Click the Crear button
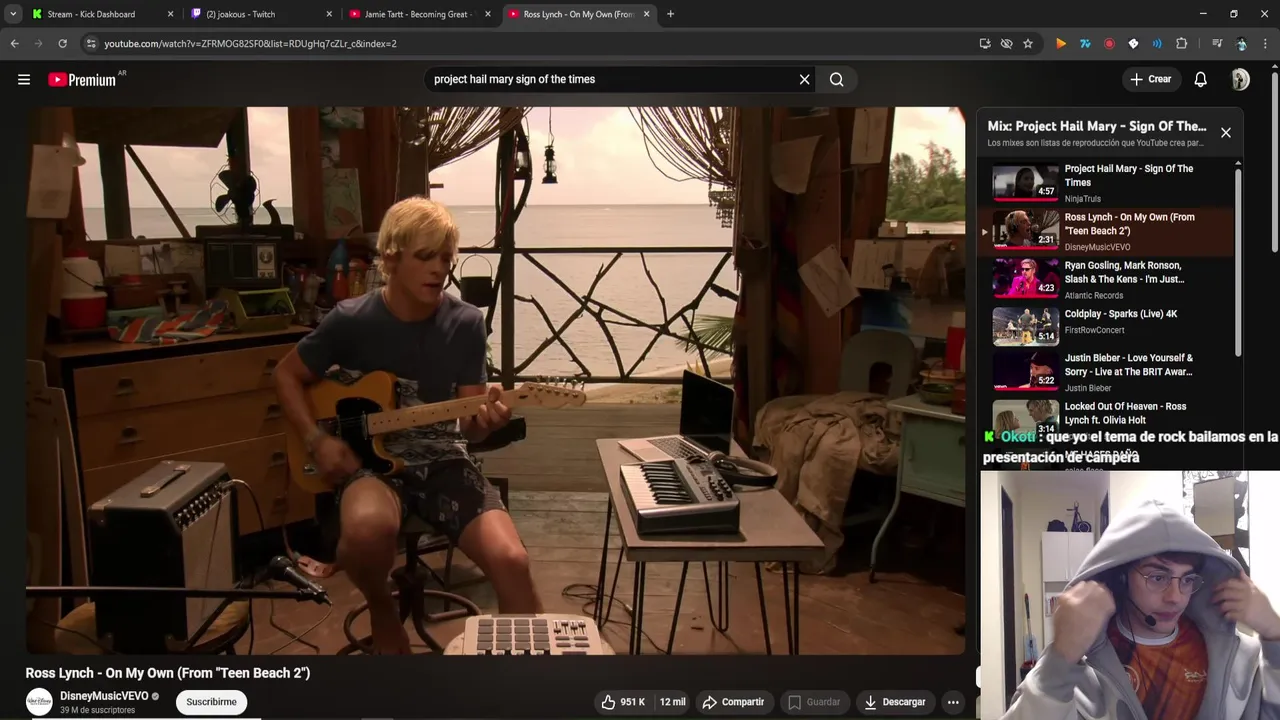The image size is (1280, 720). (x=1151, y=80)
